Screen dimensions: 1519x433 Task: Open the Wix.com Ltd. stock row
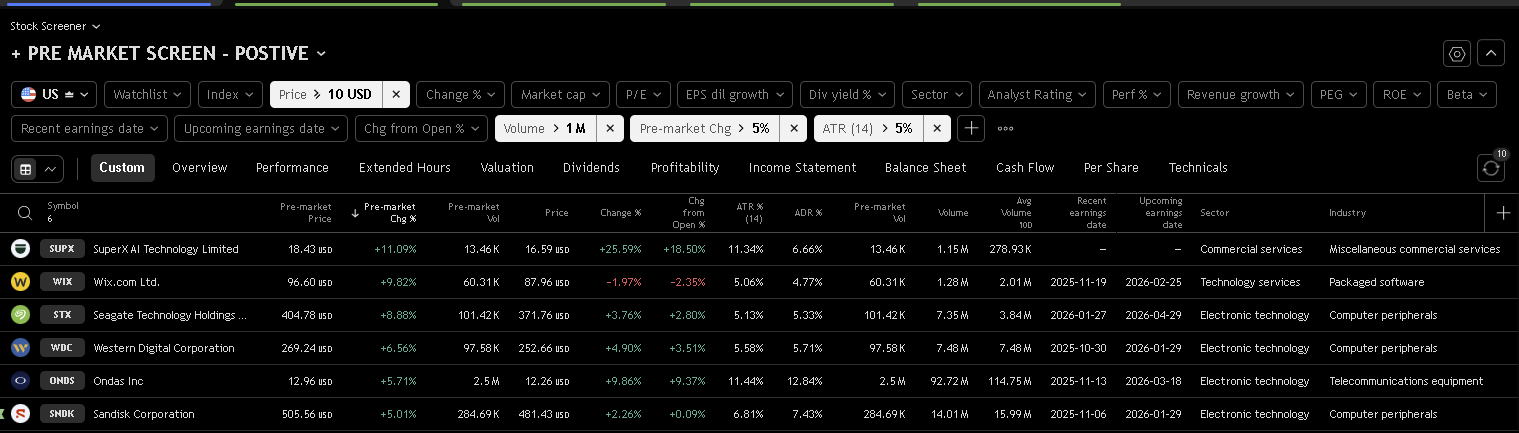[126, 282]
